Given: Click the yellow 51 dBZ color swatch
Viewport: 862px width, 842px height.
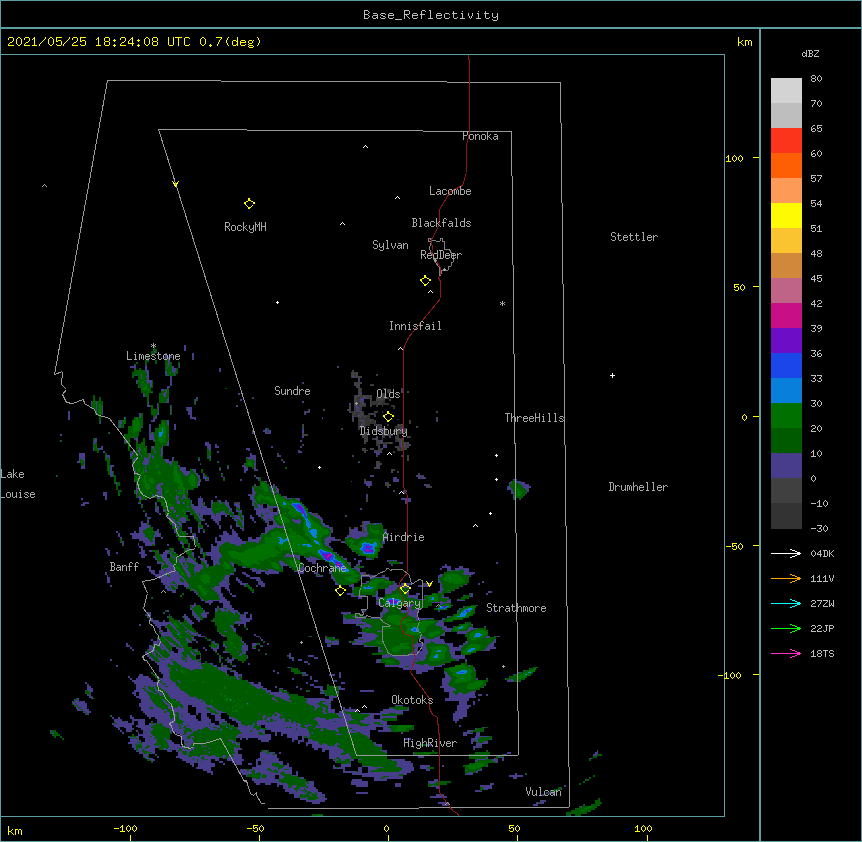Looking at the screenshot, I should pos(786,215).
